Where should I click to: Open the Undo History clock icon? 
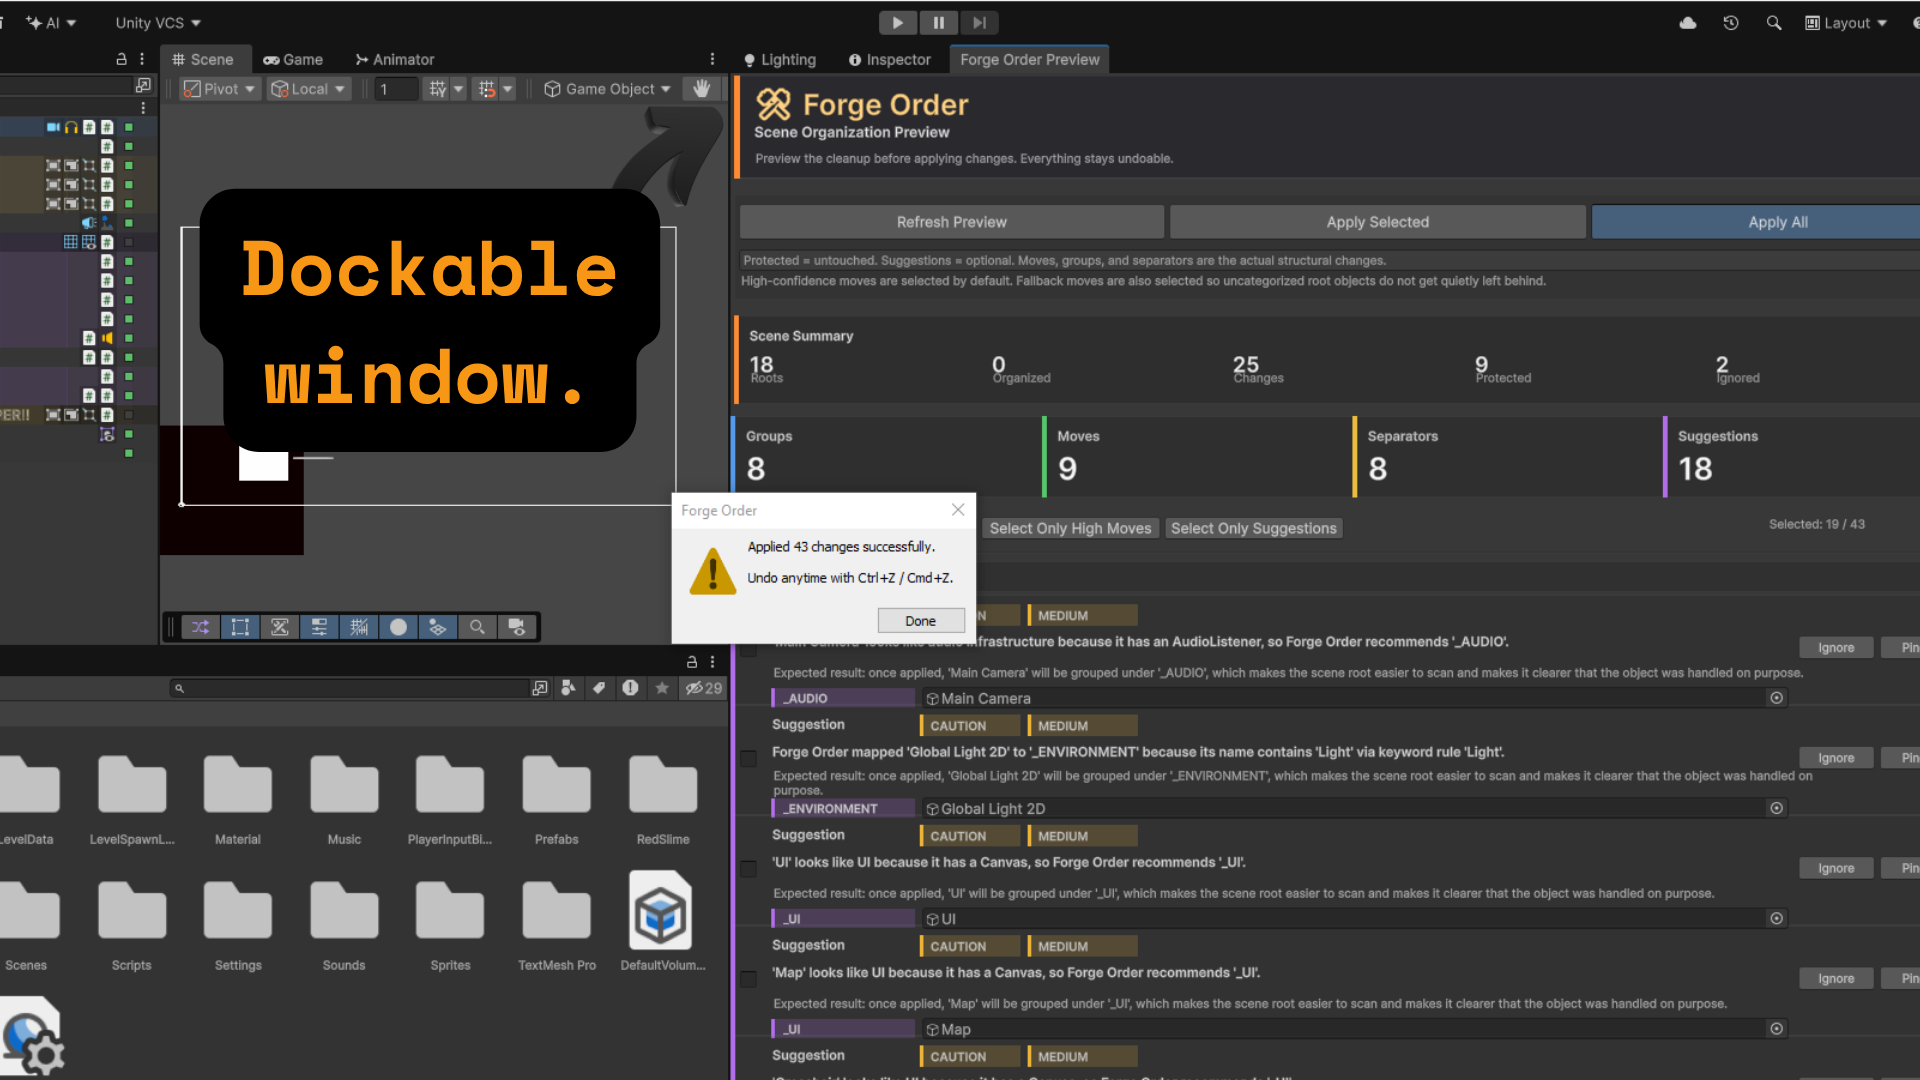click(x=1731, y=22)
